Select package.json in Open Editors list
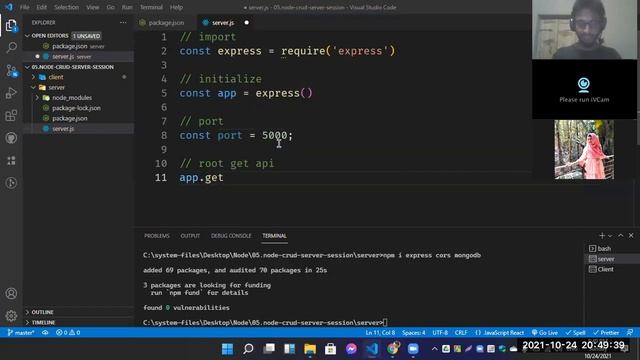This screenshot has height=360, width=640. coord(70,46)
